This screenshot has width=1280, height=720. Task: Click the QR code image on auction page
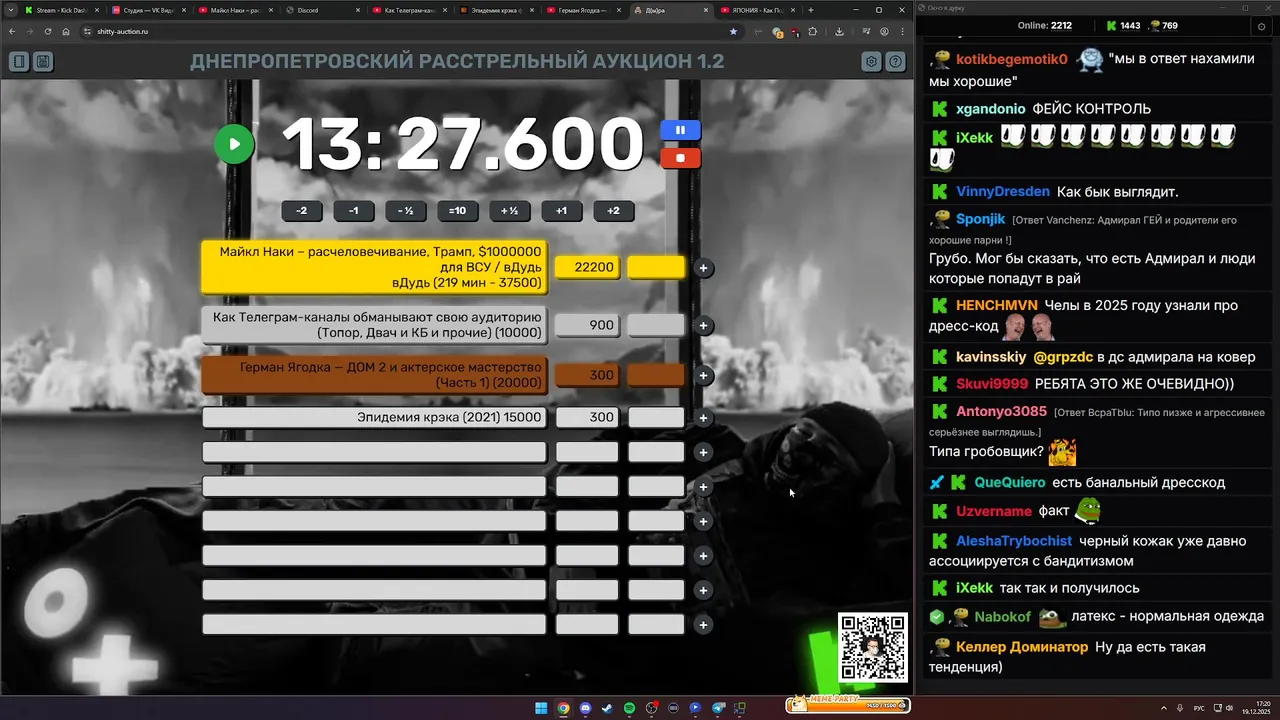[x=873, y=647]
